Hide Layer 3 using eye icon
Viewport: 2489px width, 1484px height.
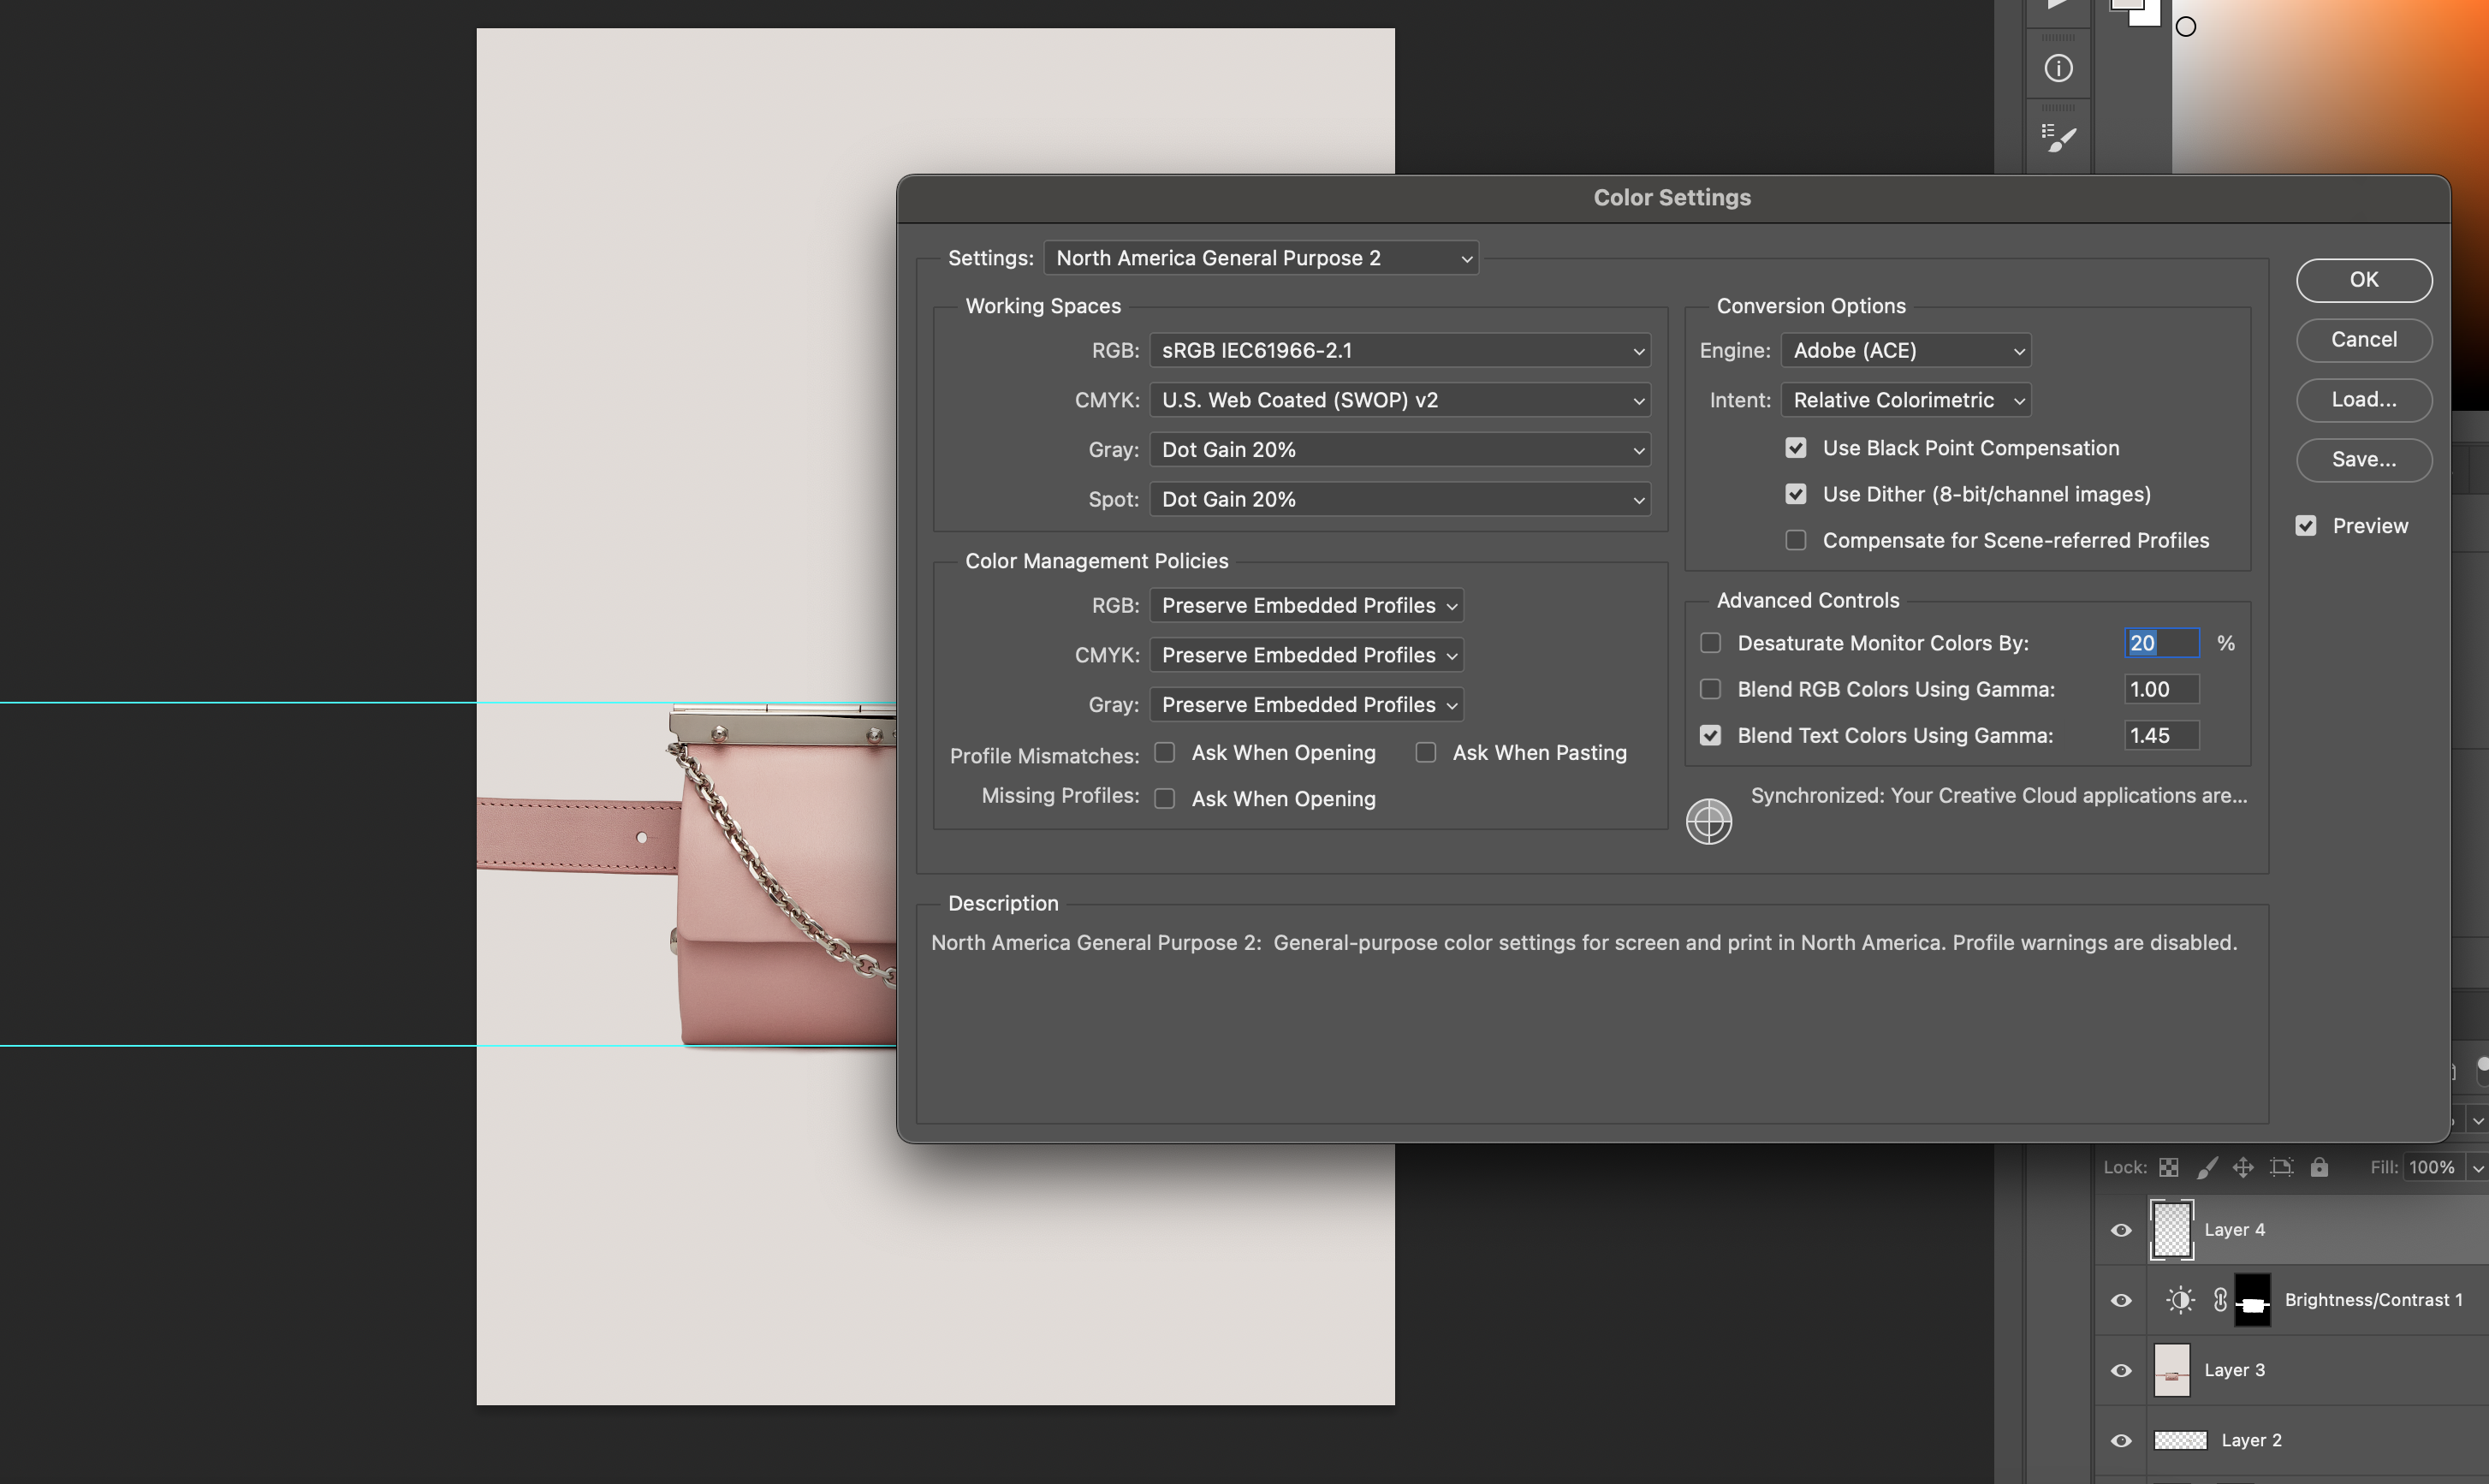2121,1370
